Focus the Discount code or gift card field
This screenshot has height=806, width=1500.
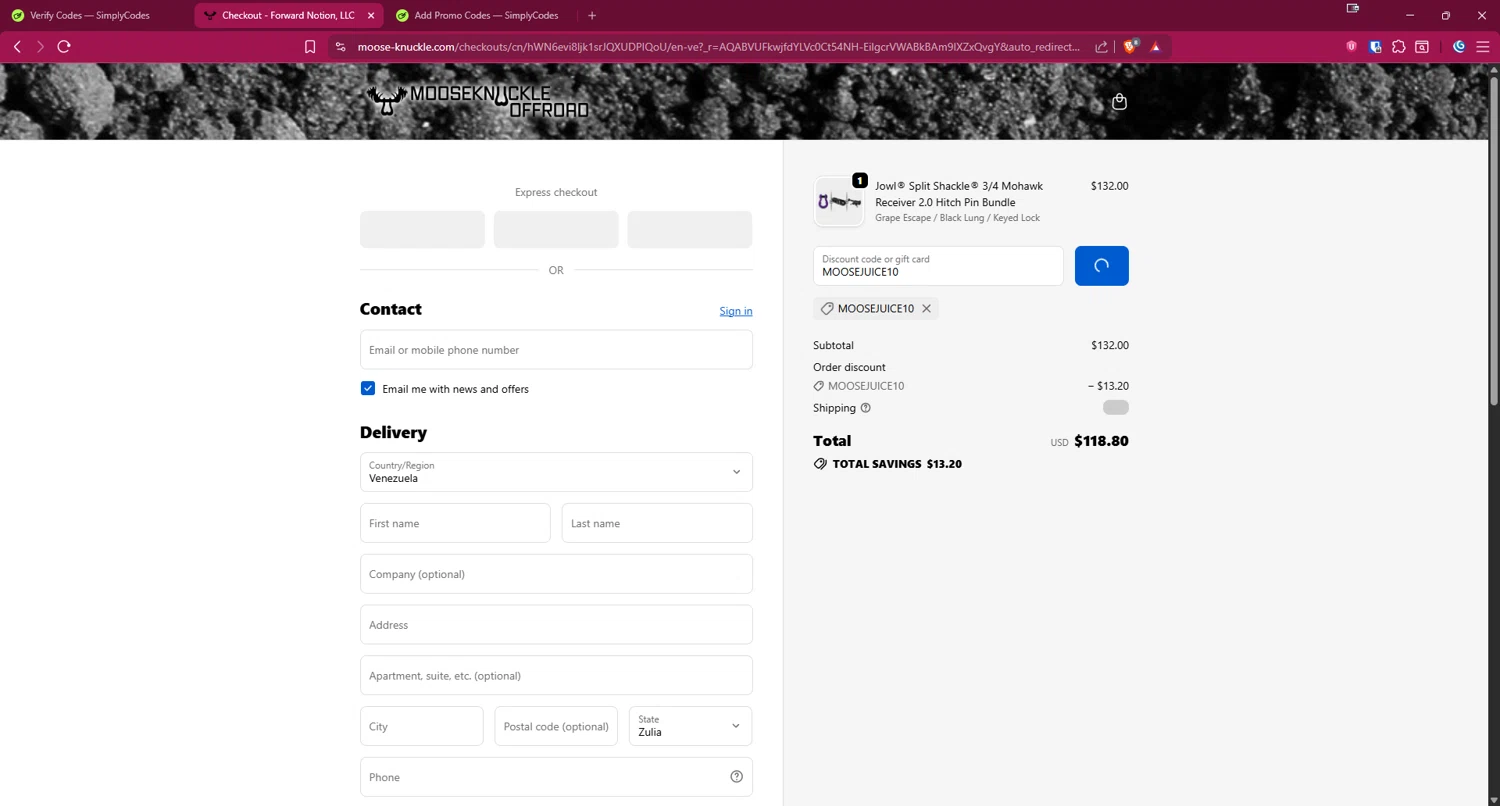tap(938, 266)
